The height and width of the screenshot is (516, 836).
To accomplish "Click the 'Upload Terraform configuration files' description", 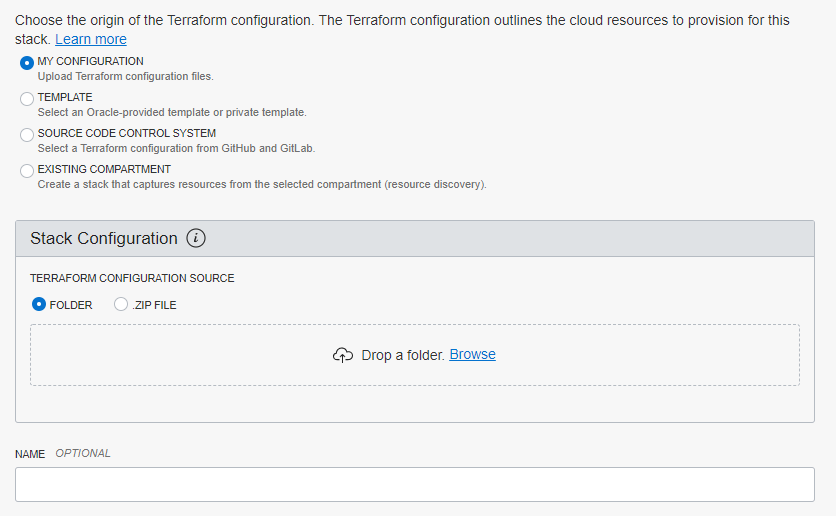I will point(125,76).
